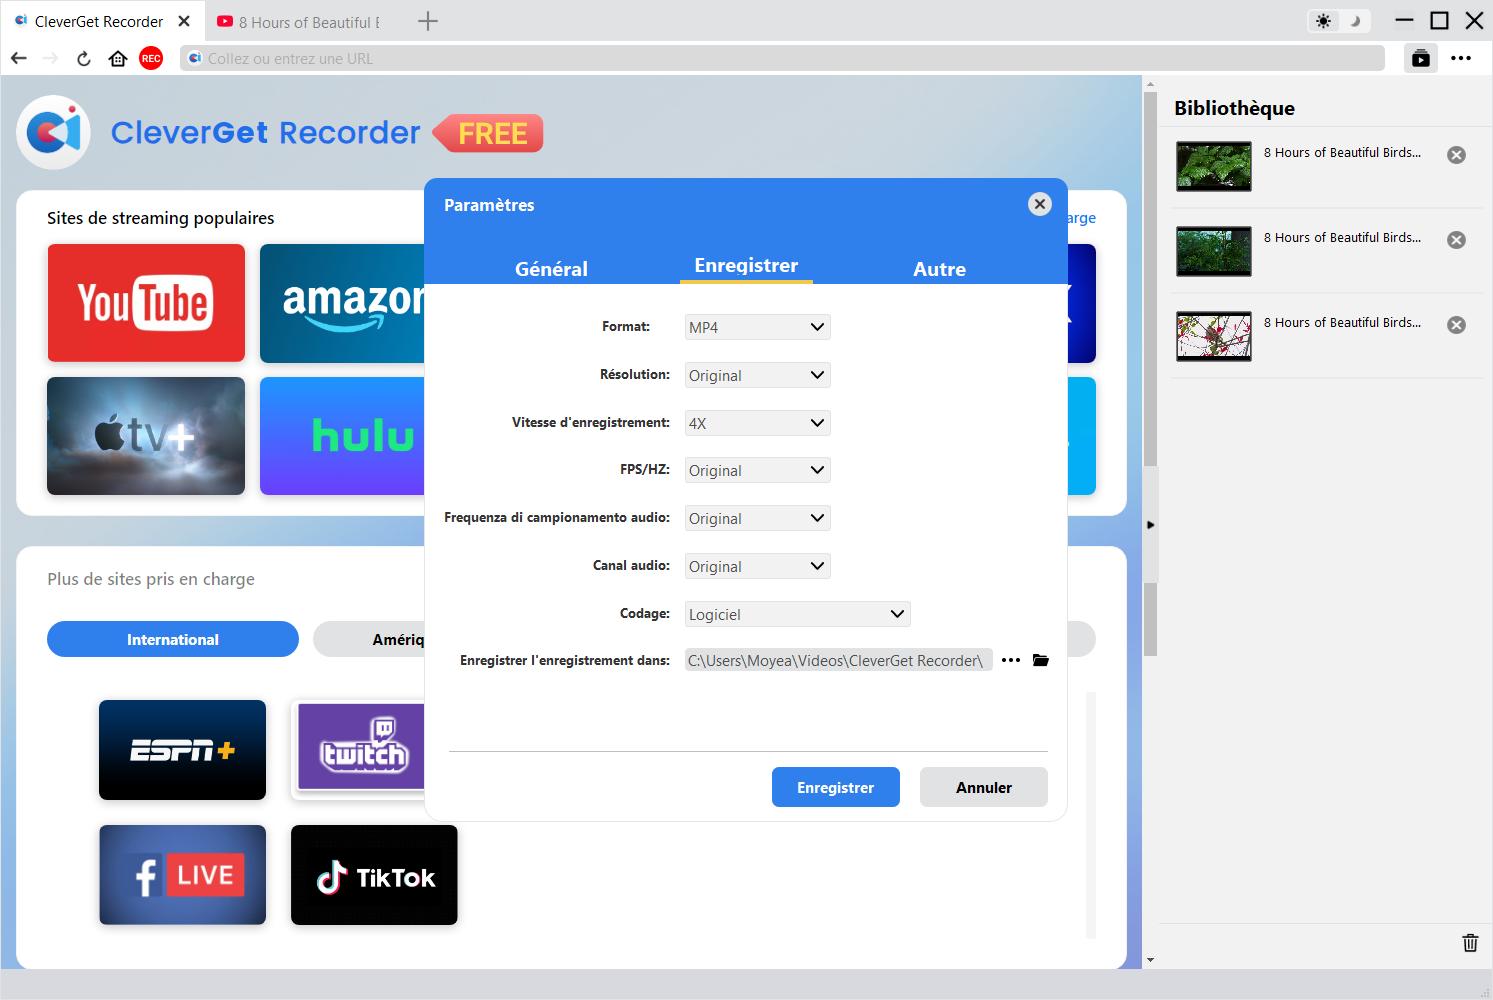Close the Paramètres dialog
The width and height of the screenshot is (1493, 1000).
1040,204
